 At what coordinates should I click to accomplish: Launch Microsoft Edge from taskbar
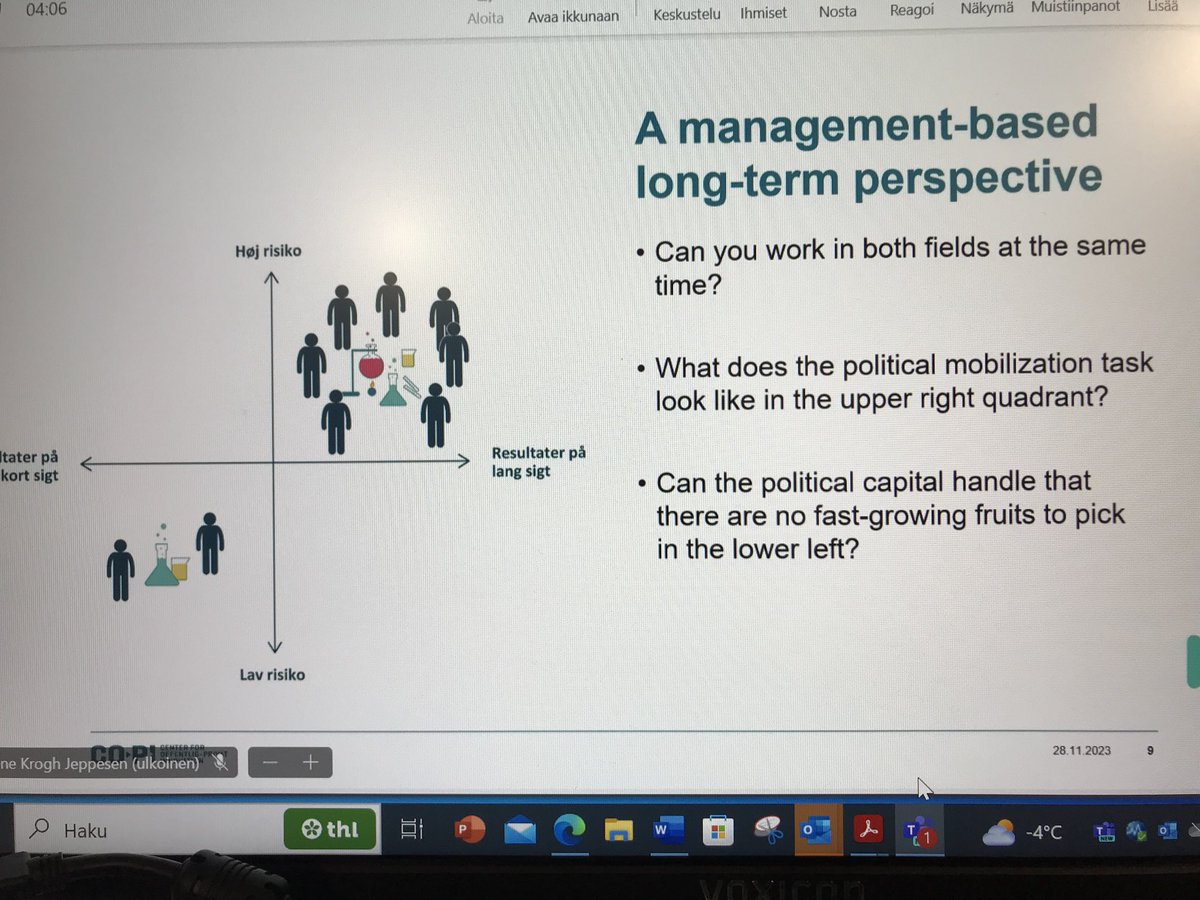[x=570, y=831]
